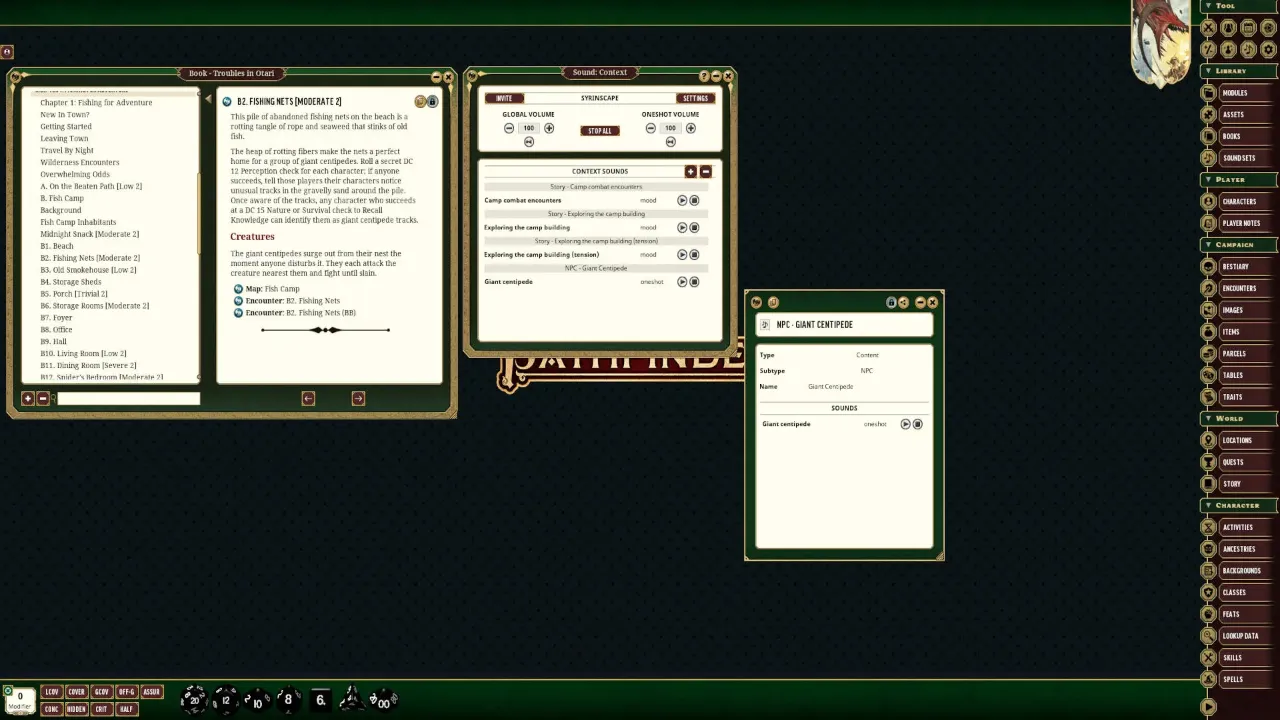Go to the next book page arrow

pos(358,399)
